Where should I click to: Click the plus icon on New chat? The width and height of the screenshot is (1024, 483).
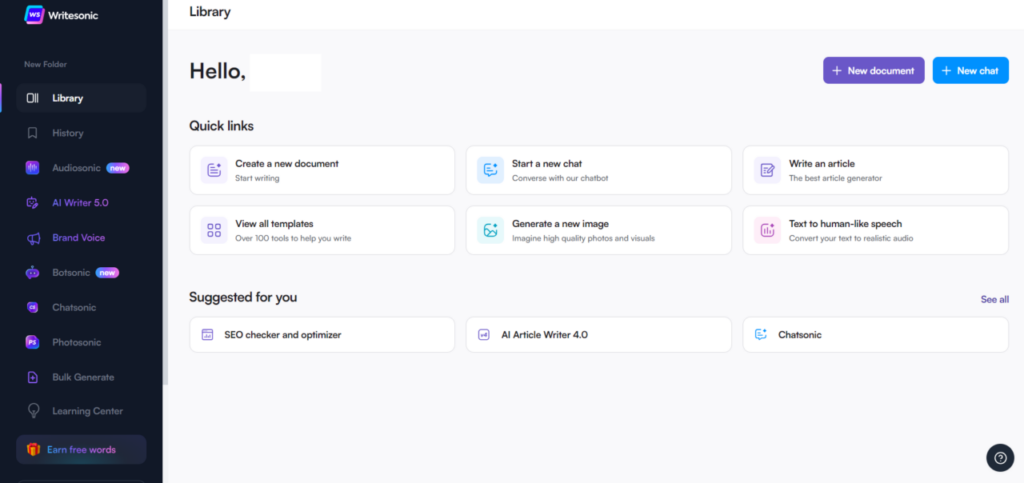click(946, 70)
